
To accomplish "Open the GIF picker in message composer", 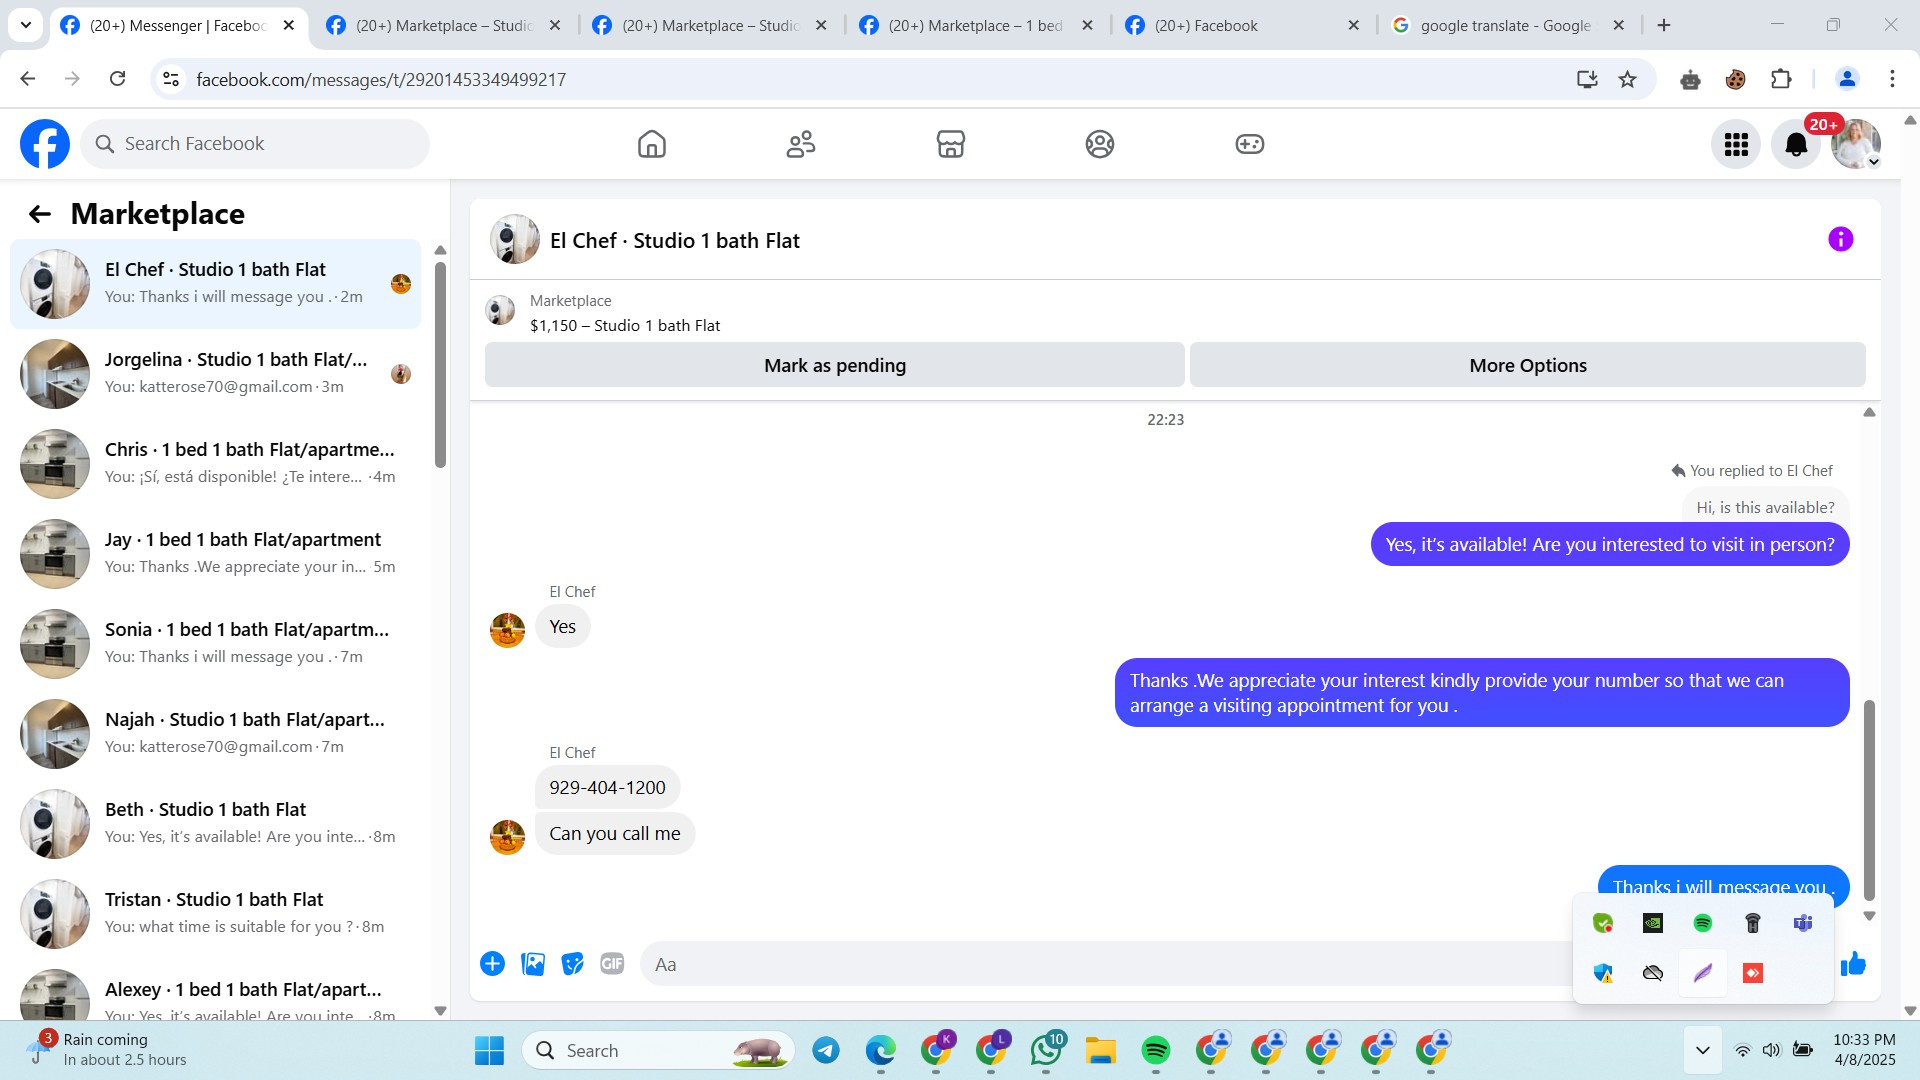I will [x=612, y=964].
